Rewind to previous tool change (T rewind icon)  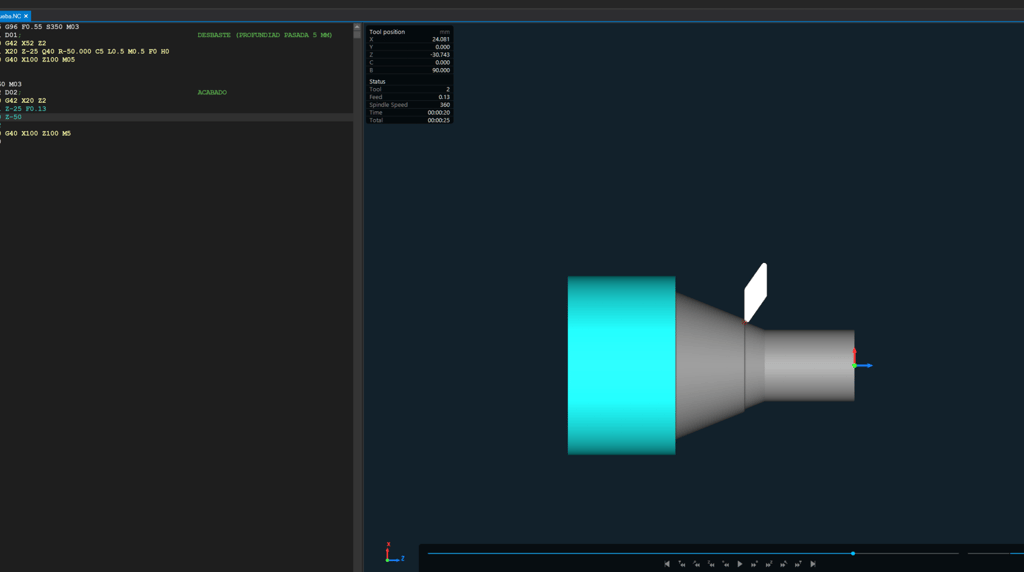(x=682, y=564)
